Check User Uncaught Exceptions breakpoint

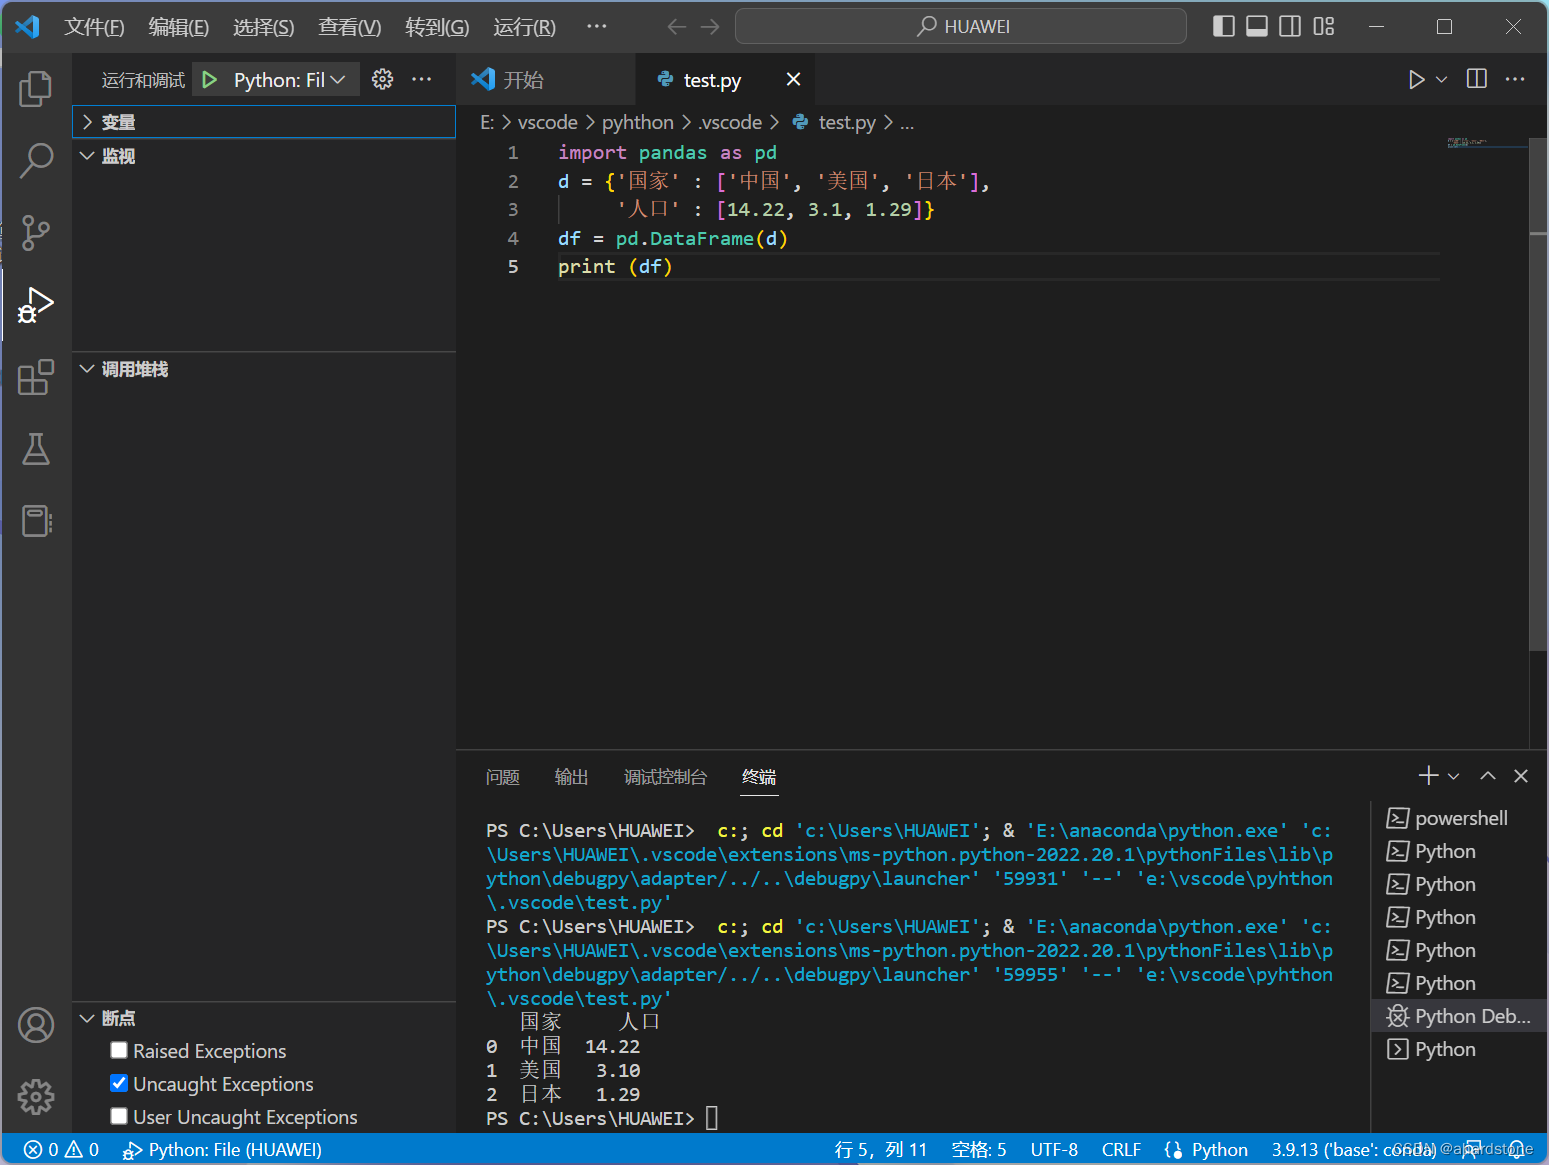(x=119, y=1117)
